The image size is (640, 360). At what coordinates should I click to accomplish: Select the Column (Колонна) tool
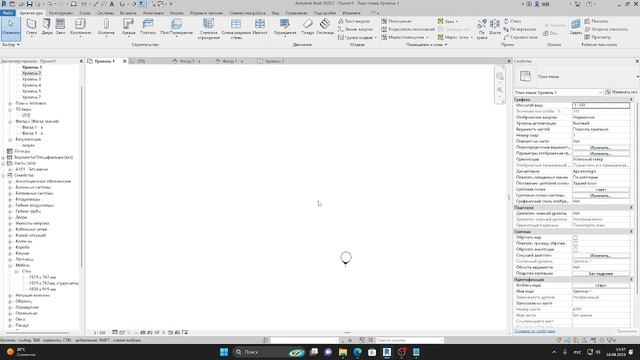106,27
